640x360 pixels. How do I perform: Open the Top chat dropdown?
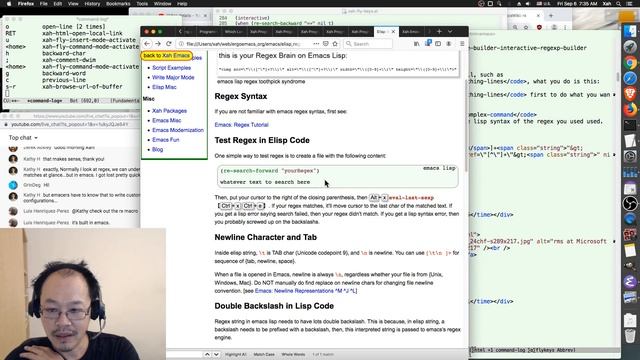tap(23, 138)
